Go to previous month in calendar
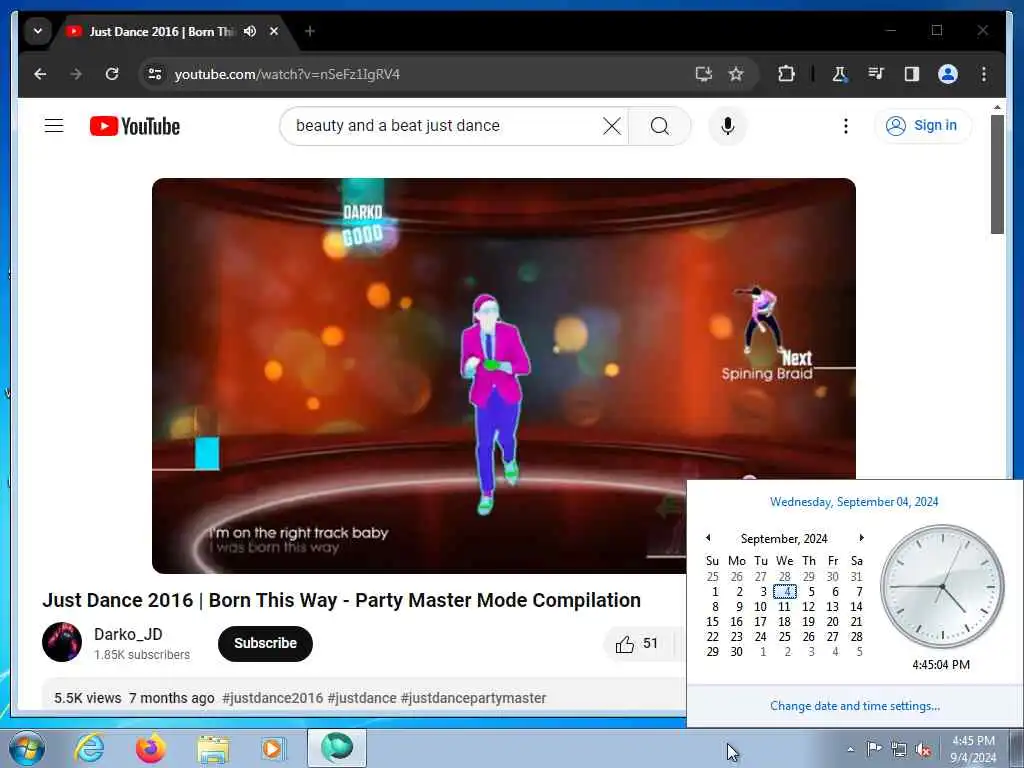The height and width of the screenshot is (768, 1024). tap(708, 537)
